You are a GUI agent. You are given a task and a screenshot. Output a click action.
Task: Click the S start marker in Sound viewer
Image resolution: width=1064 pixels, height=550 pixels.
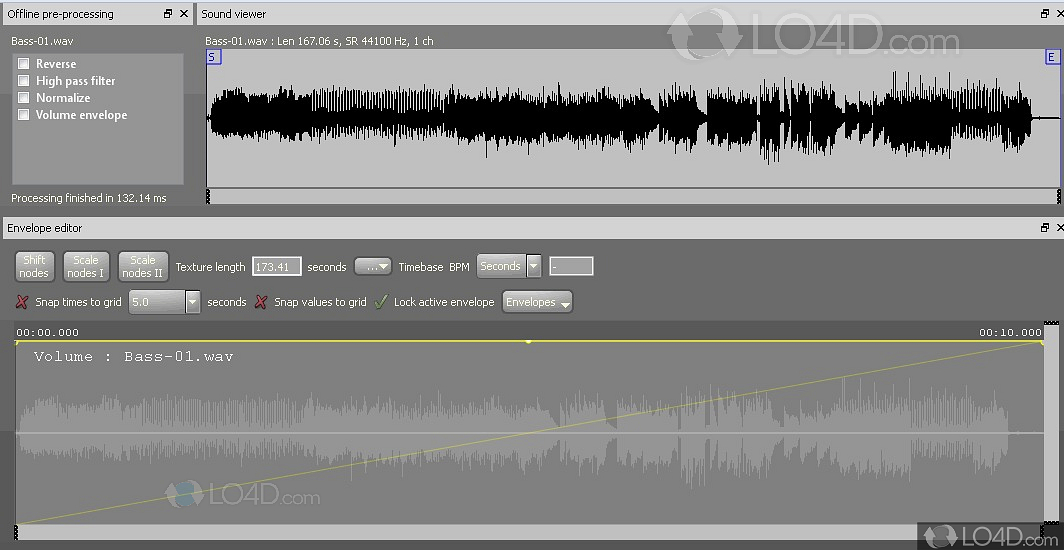[212, 58]
